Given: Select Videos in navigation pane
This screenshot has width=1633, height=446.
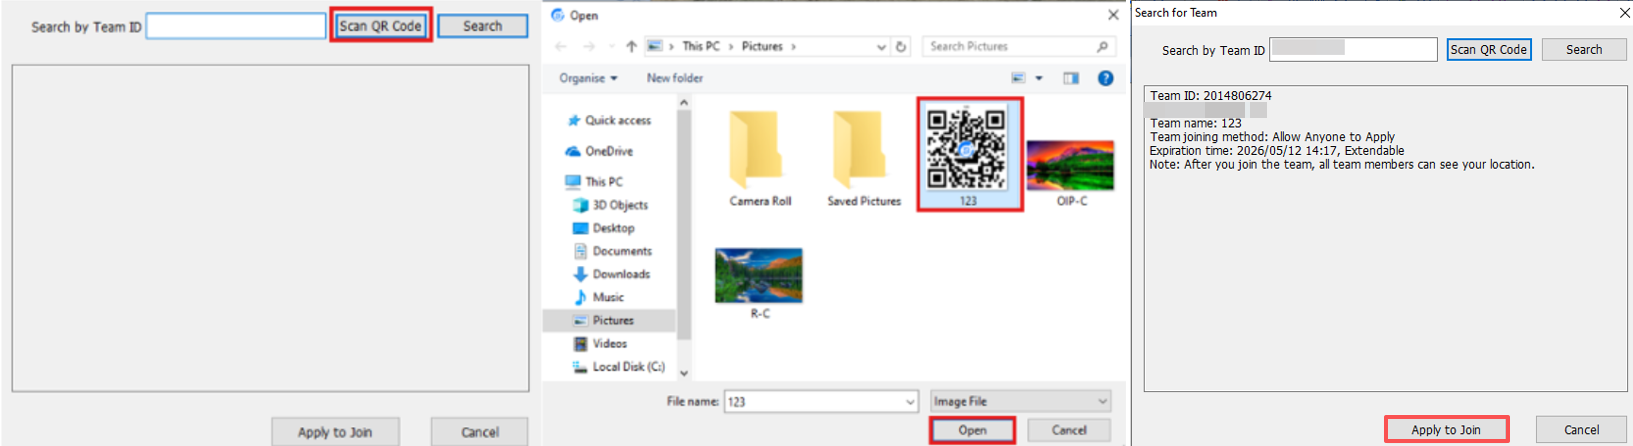Looking at the screenshot, I should [601, 343].
